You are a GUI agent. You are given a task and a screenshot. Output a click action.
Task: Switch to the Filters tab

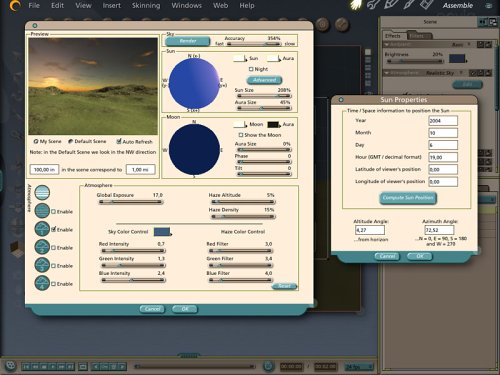coord(419,35)
